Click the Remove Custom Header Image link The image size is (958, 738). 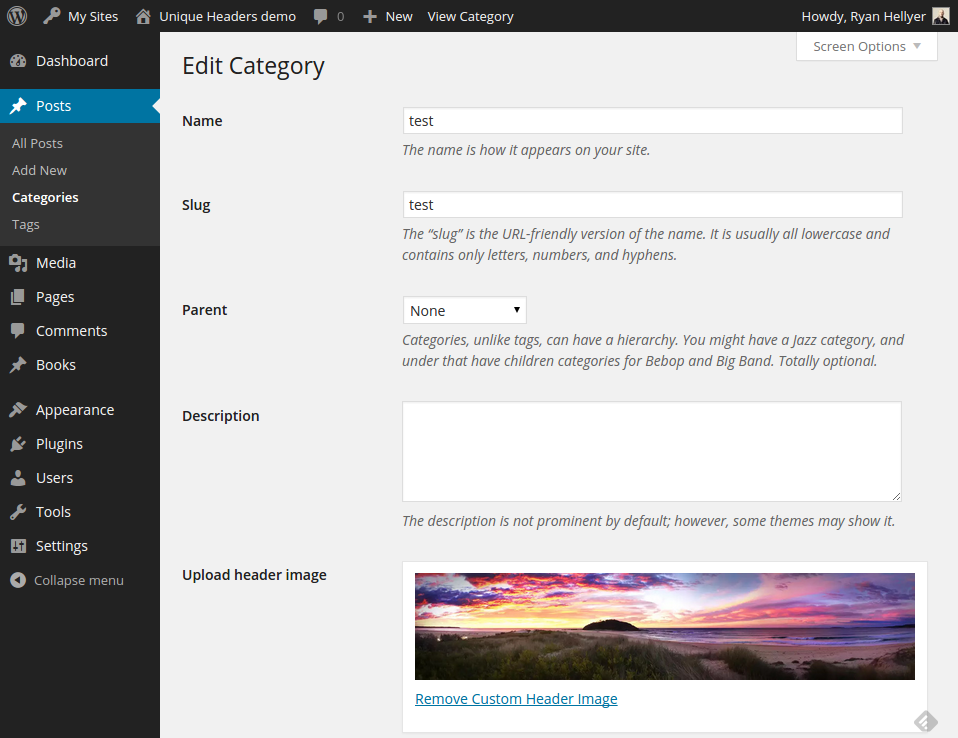pyautogui.click(x=516, y=699)
